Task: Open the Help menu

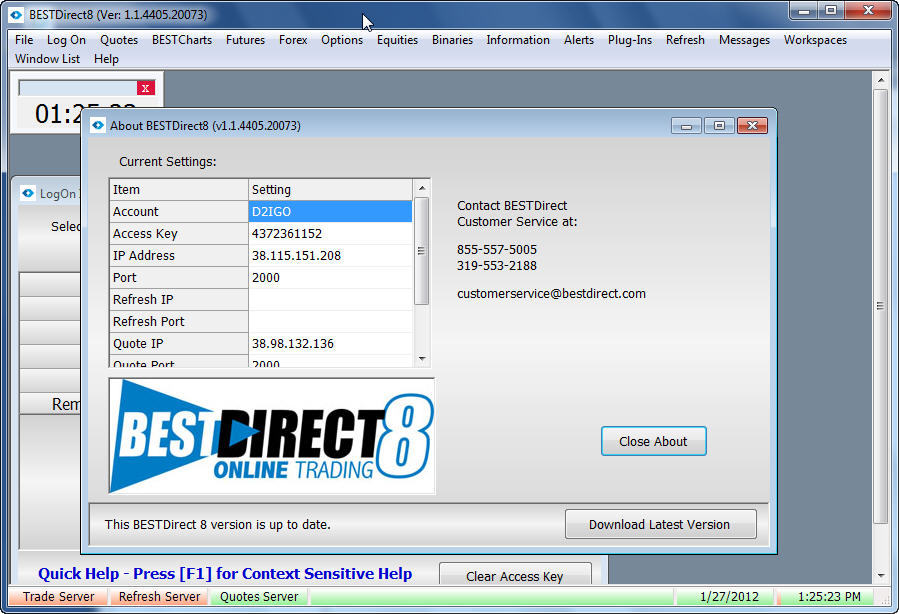Action: (x=106, y=59)
